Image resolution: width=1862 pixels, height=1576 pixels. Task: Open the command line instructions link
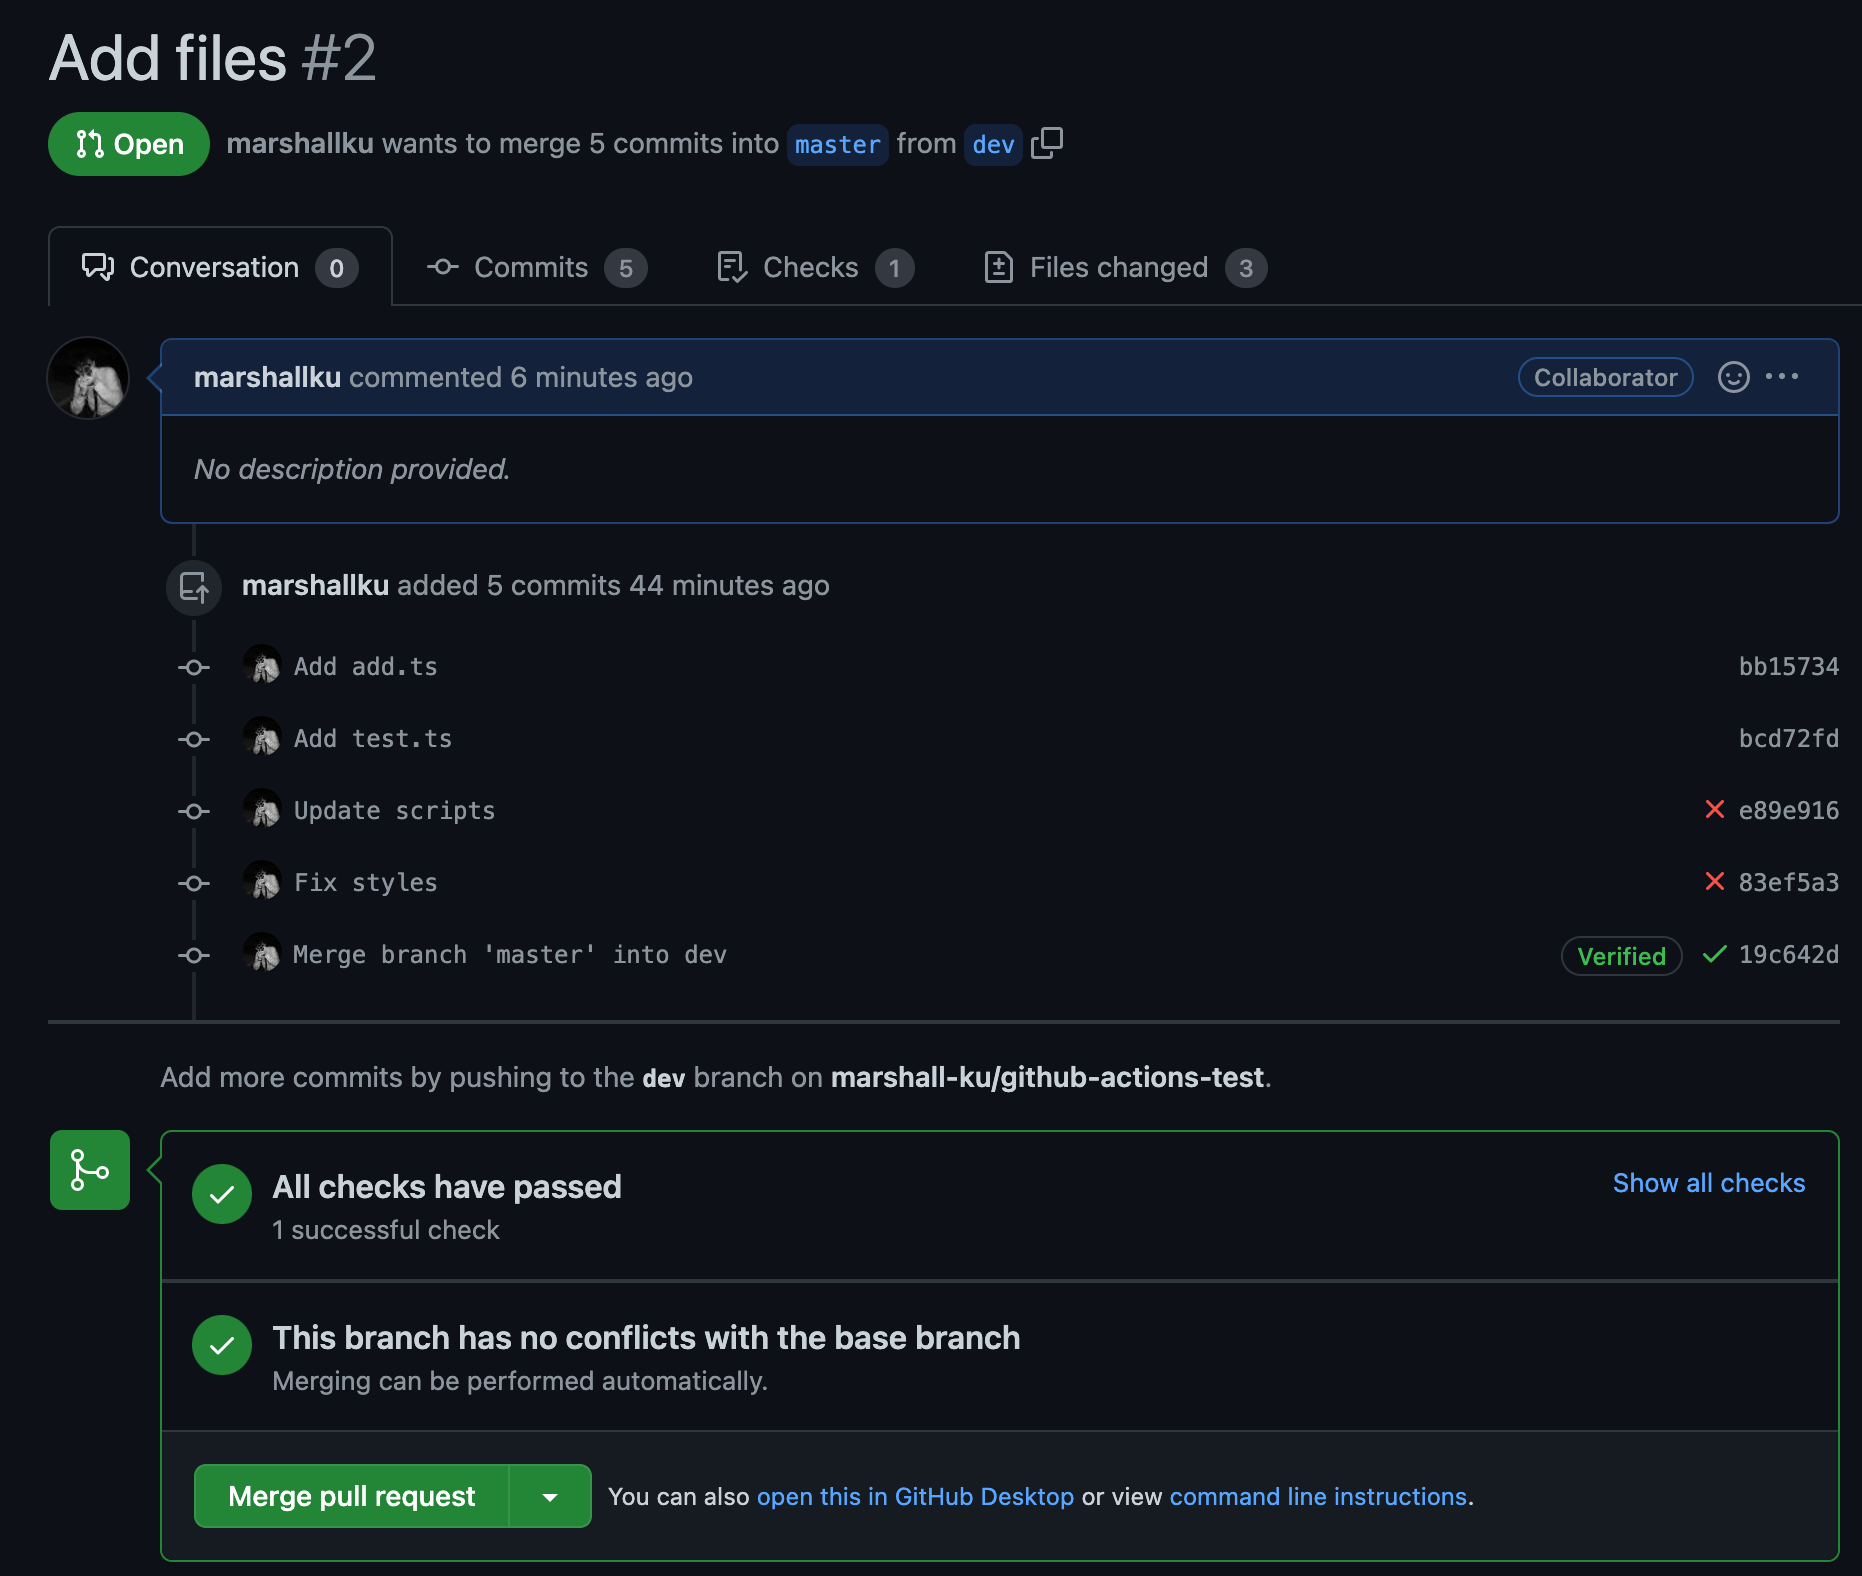(1318, 1496)
